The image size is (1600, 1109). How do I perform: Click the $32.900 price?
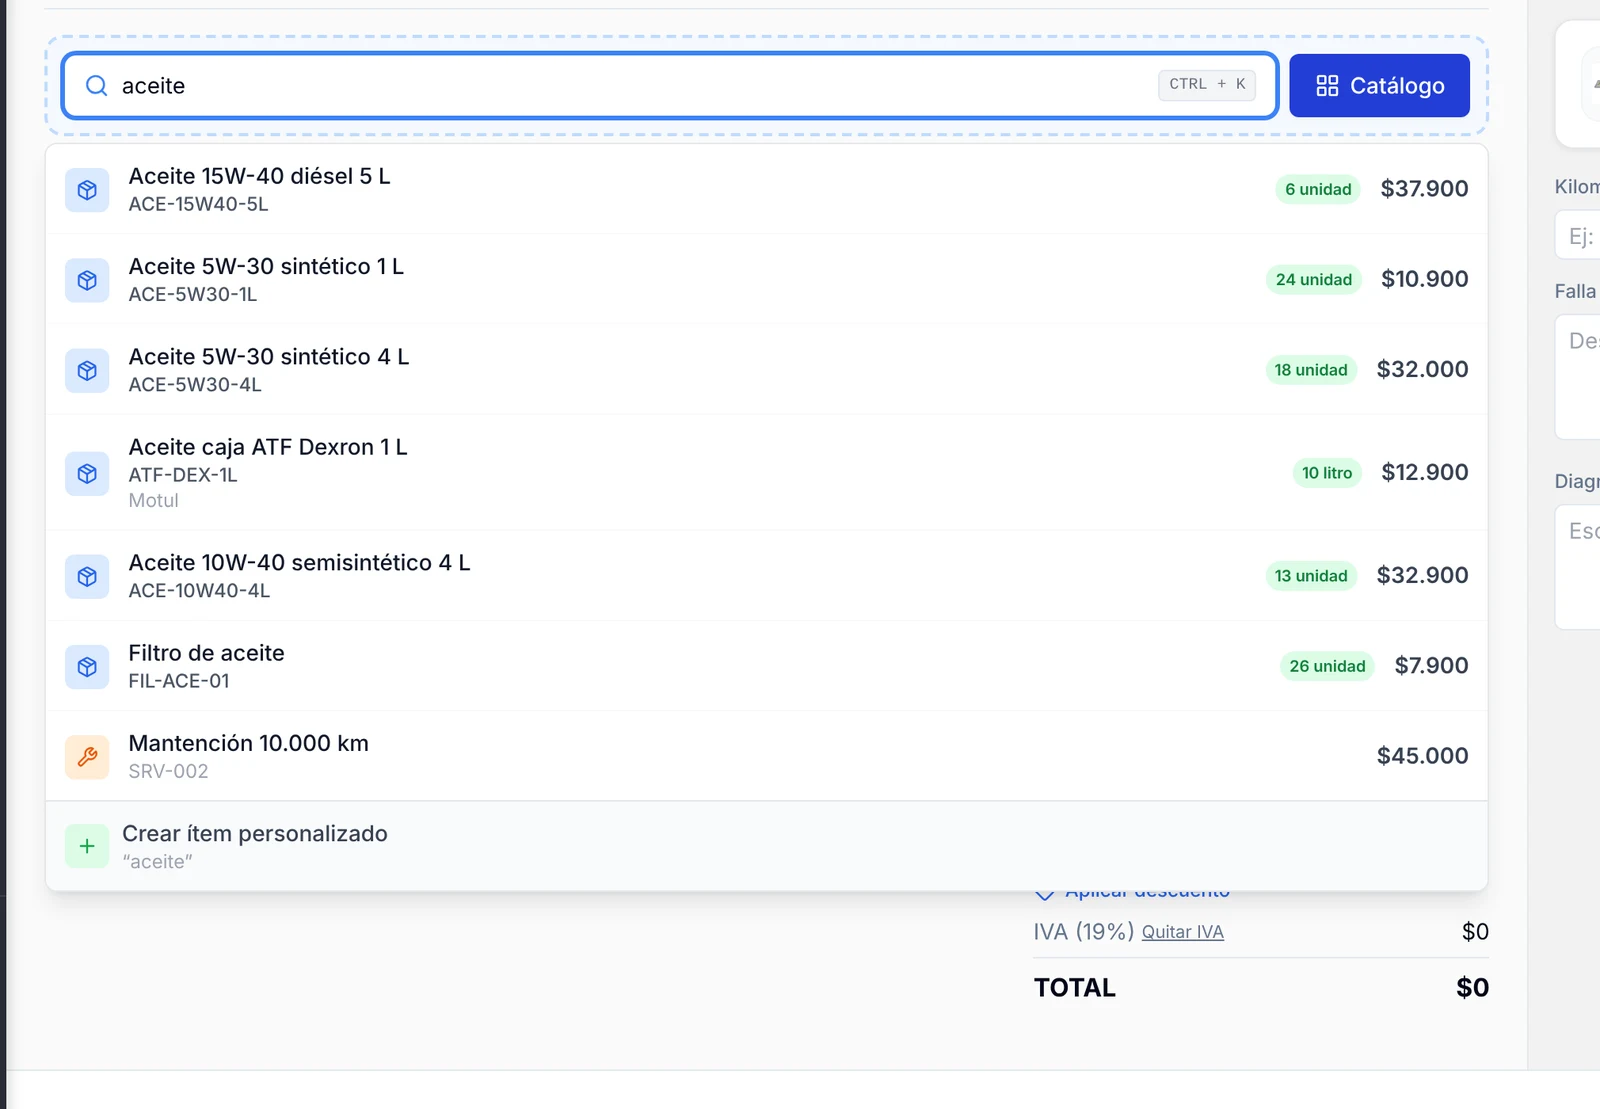1423,575
